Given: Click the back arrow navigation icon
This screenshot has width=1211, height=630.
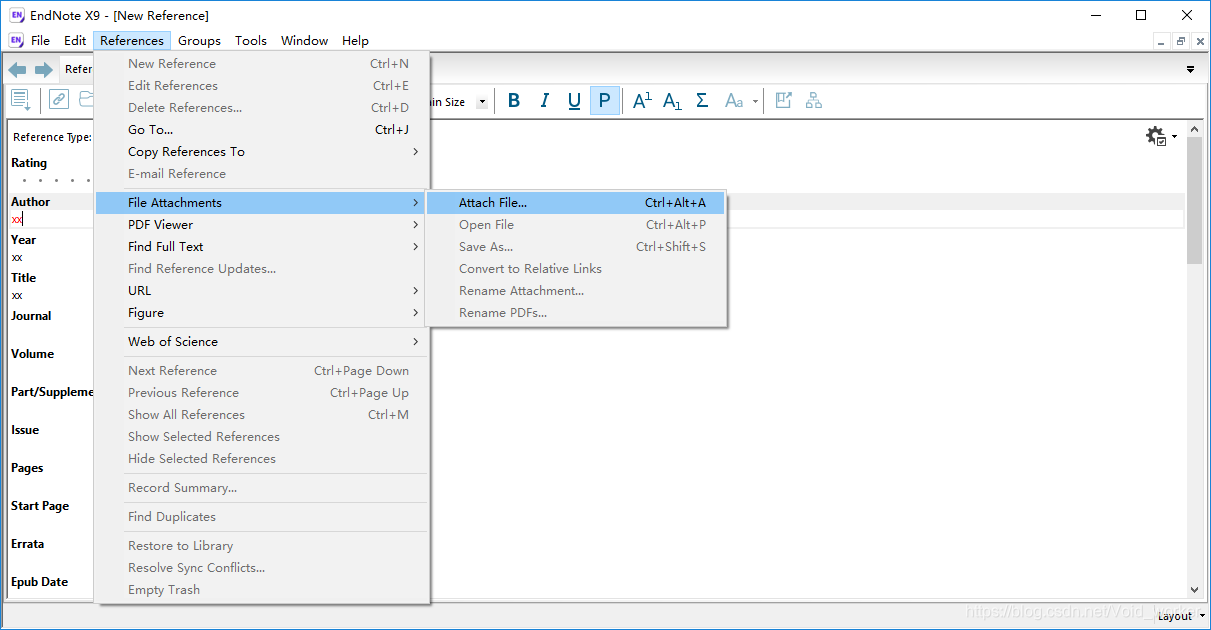Looking at the screenshot, I should pos(17,70).
